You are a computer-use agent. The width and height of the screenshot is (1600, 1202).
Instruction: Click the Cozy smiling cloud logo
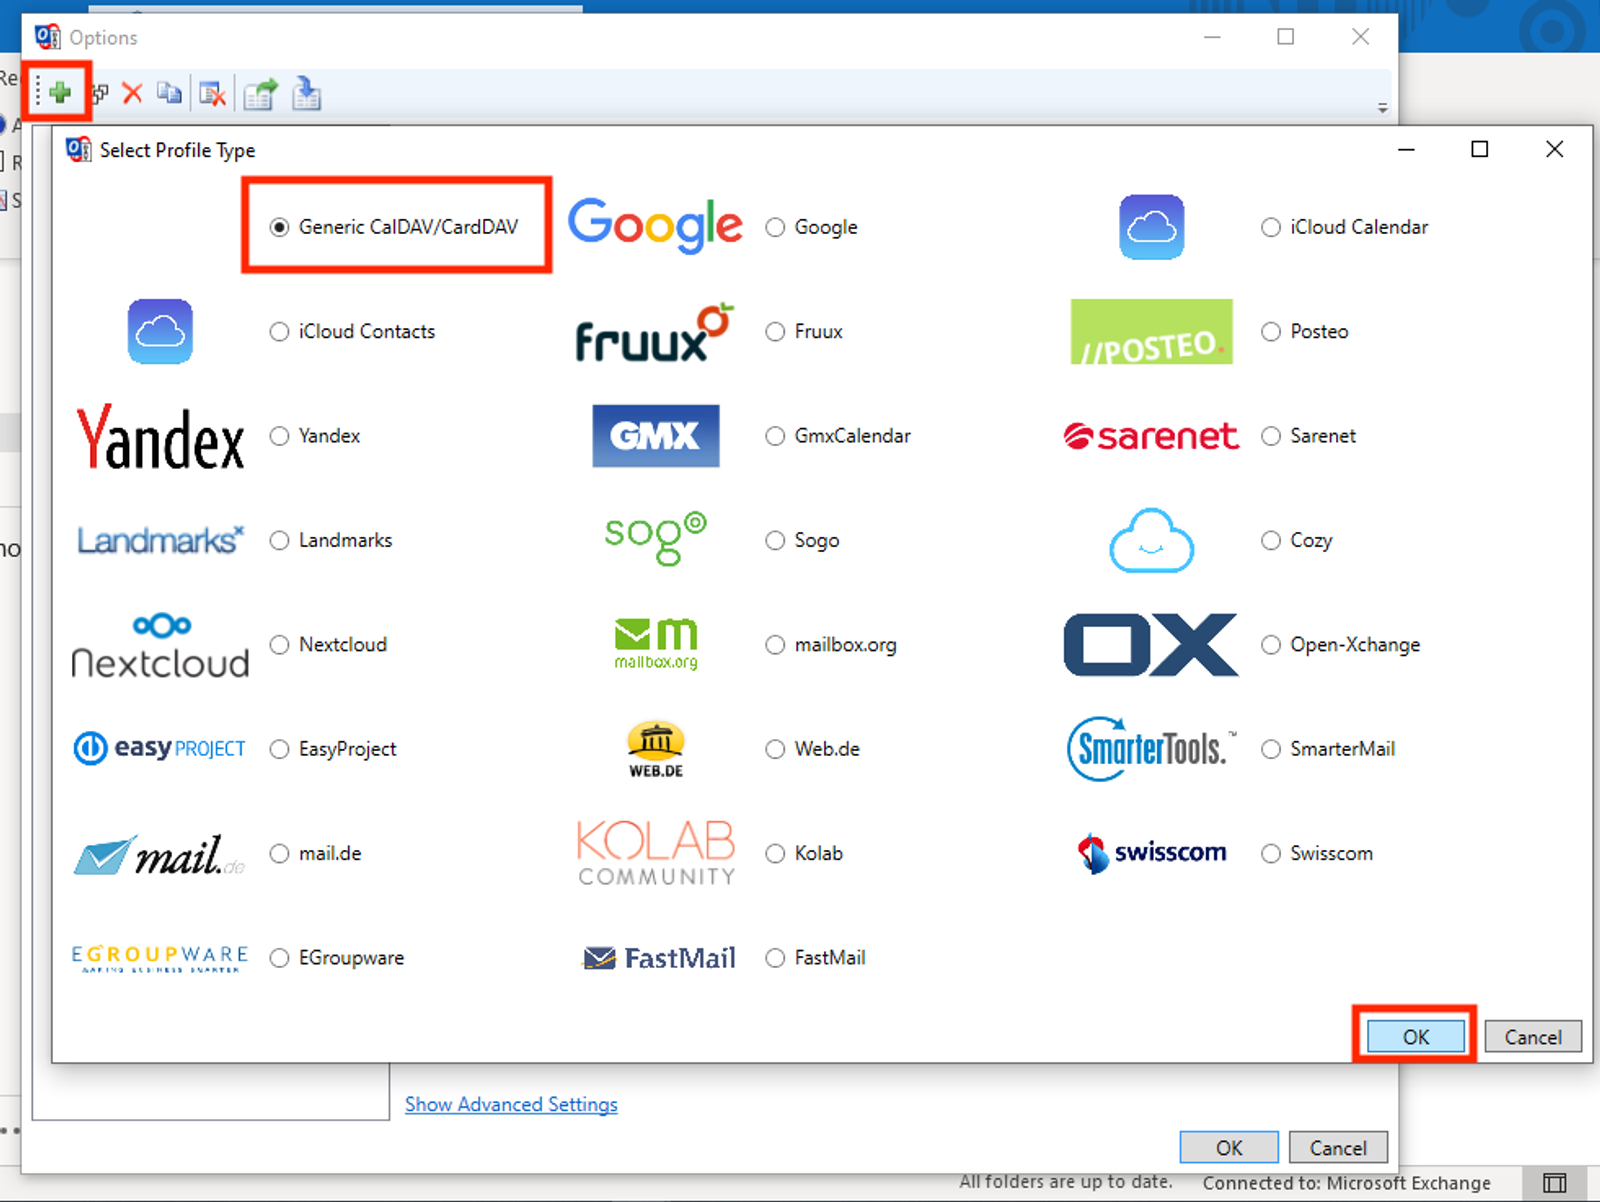1152,540
